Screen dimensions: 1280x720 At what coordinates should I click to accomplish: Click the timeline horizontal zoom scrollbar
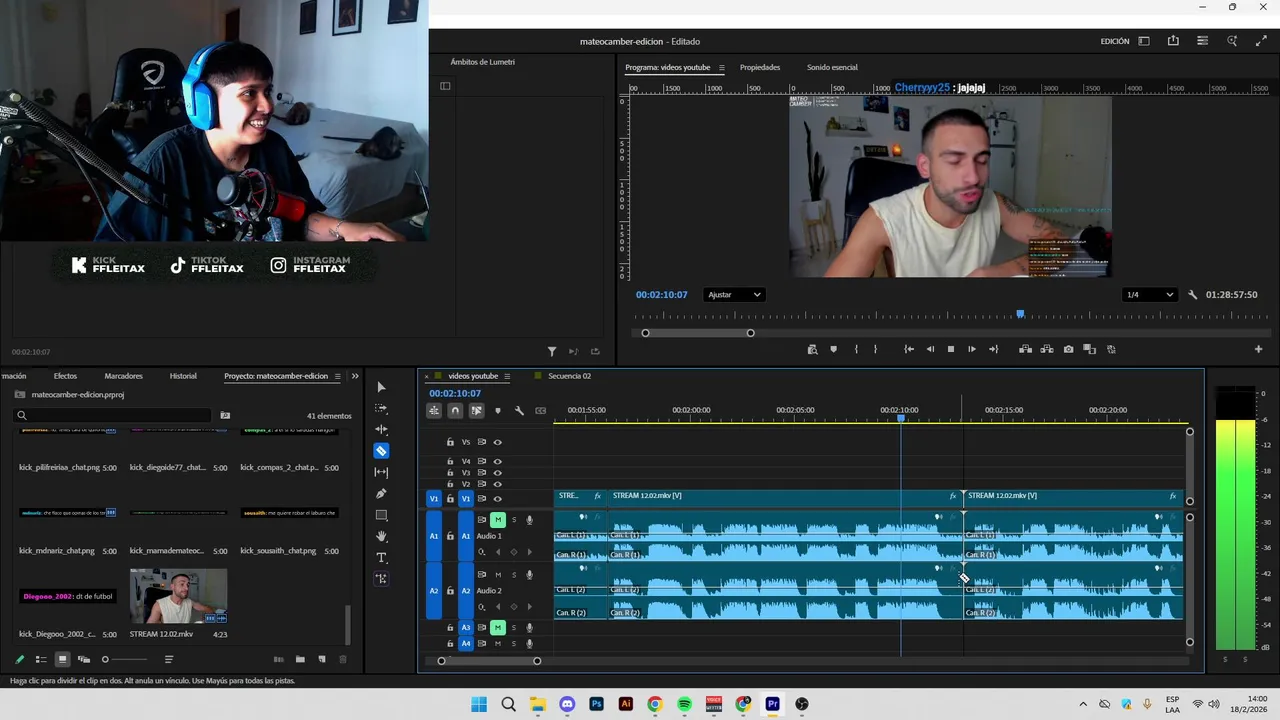[x=489, y=661]
